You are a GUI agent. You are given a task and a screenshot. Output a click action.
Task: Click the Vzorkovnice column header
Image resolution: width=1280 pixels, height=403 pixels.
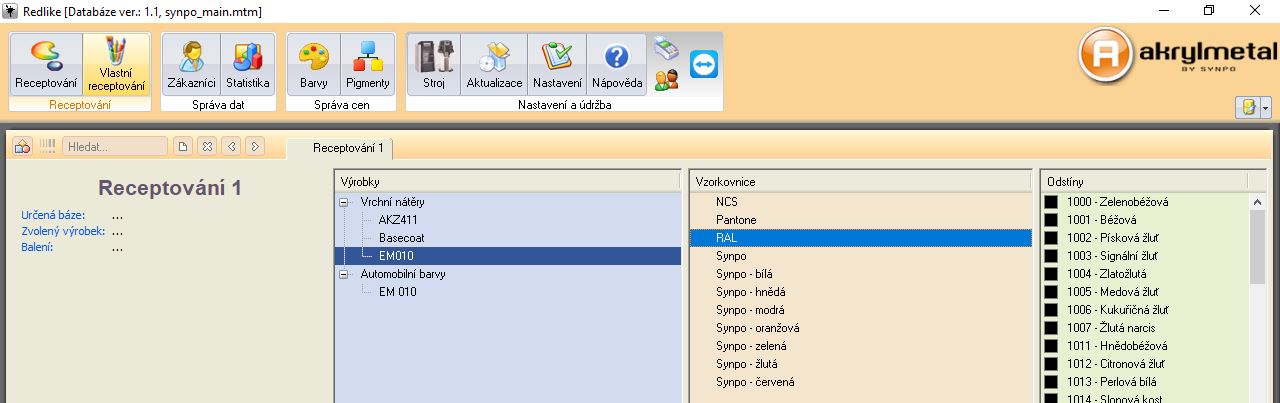point(860,182)
